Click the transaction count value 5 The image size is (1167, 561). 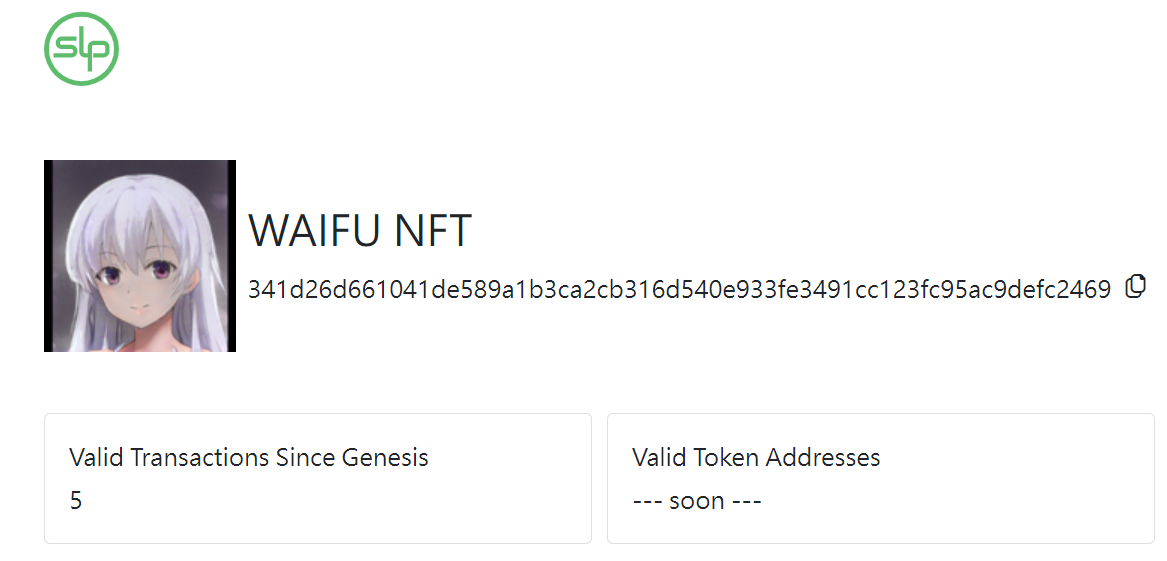(76, 501)
